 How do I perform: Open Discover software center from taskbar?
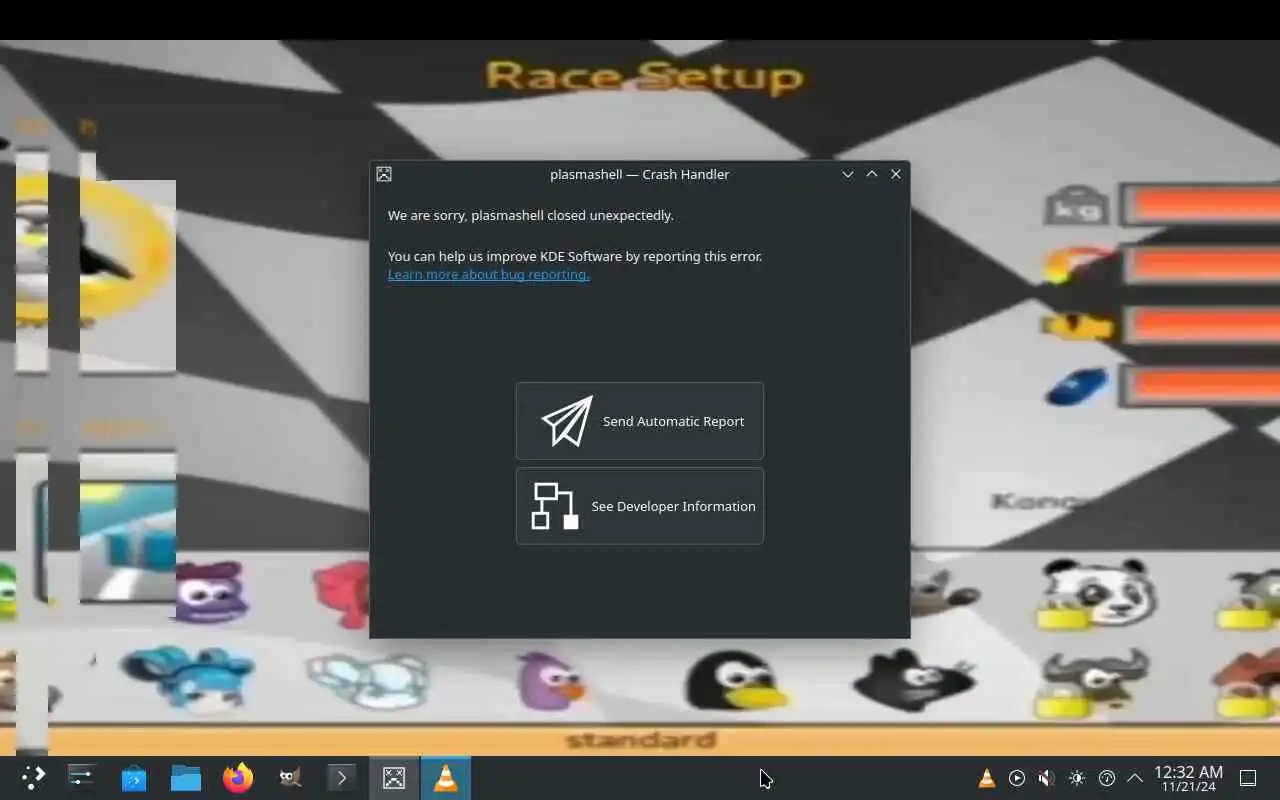[133, 777]
